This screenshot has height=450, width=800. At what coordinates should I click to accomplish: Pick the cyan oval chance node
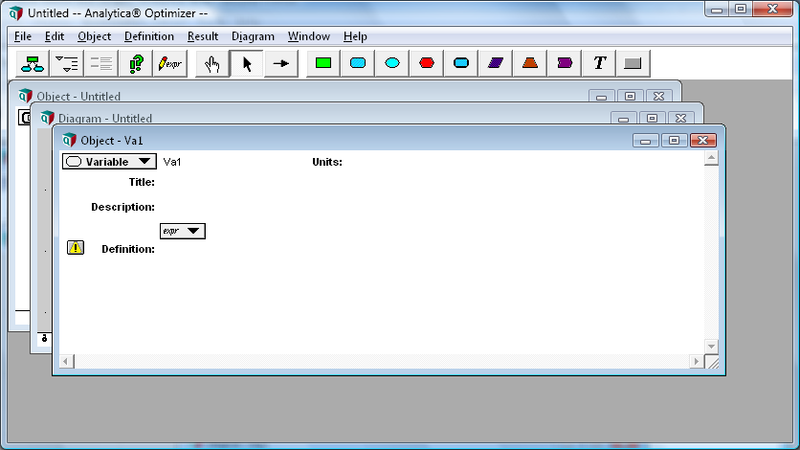point(392,64)
